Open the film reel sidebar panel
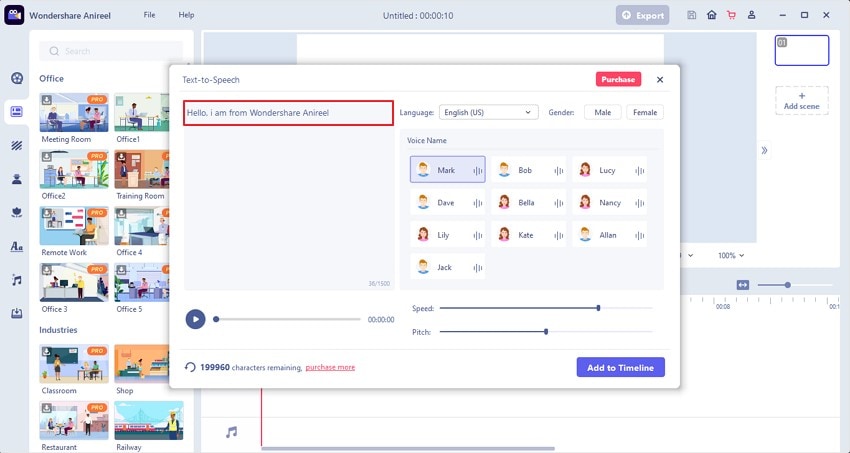The width and height of the screenshot is (850, 453). [x=17, y=78]
